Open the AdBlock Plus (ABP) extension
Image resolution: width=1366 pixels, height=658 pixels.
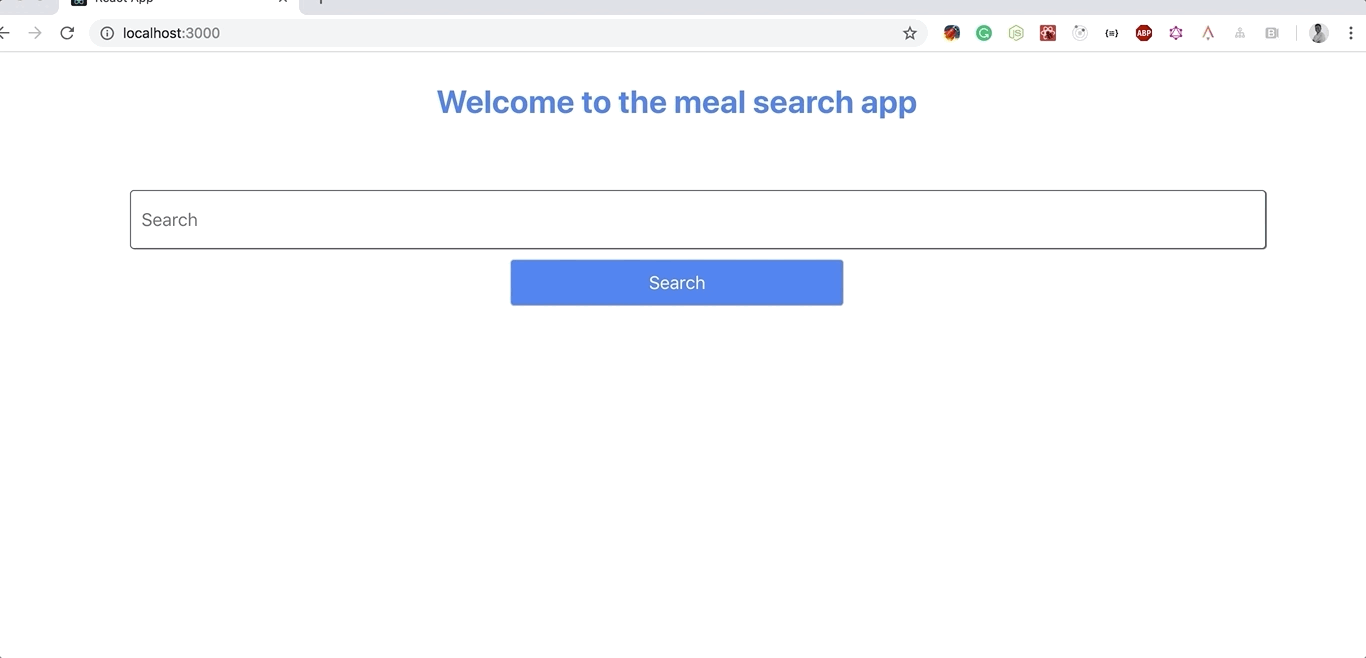click(x=1144, y=33)
